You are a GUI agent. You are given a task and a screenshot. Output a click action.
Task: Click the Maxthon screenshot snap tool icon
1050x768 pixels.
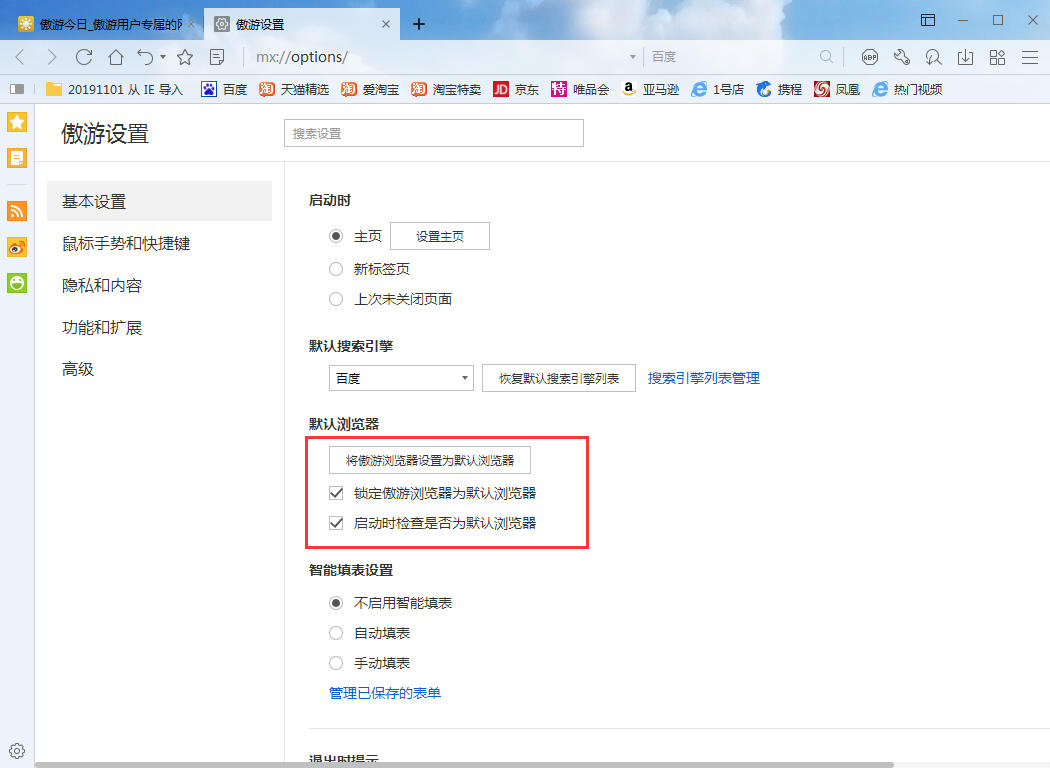pyautogui.click(x=932, y=57)
